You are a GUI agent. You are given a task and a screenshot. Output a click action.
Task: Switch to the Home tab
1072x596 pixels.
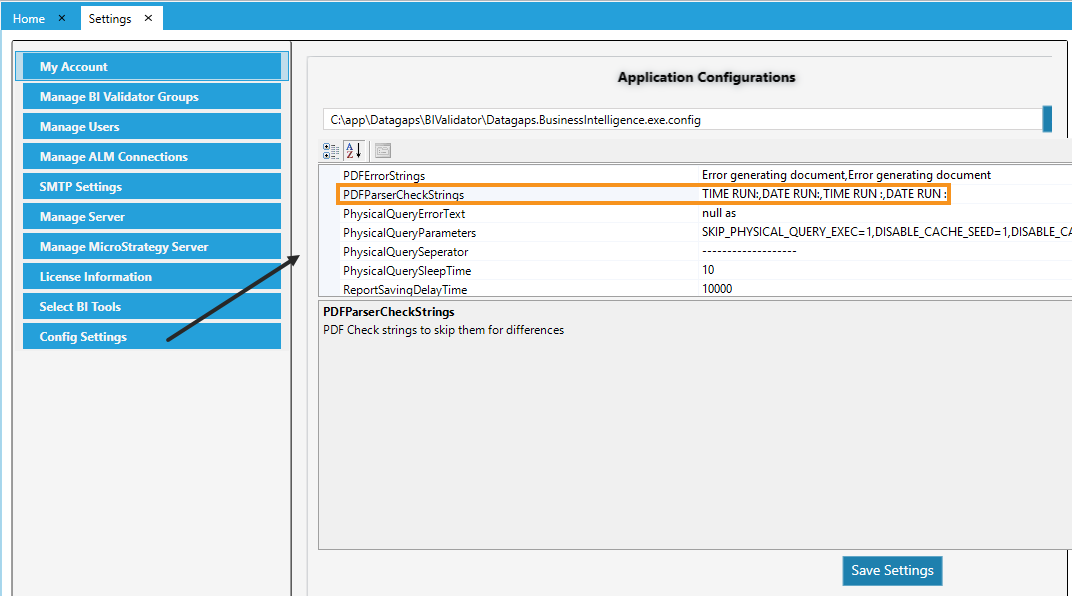click(29, 18)
